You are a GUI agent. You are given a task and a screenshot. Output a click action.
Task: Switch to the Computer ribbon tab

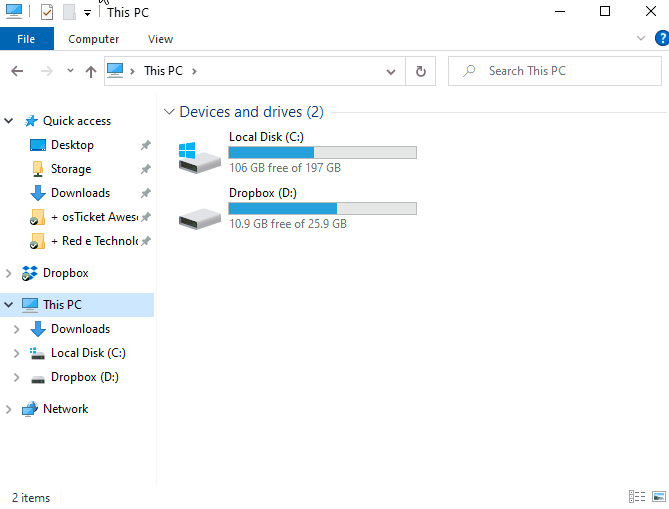click(93, 39)
